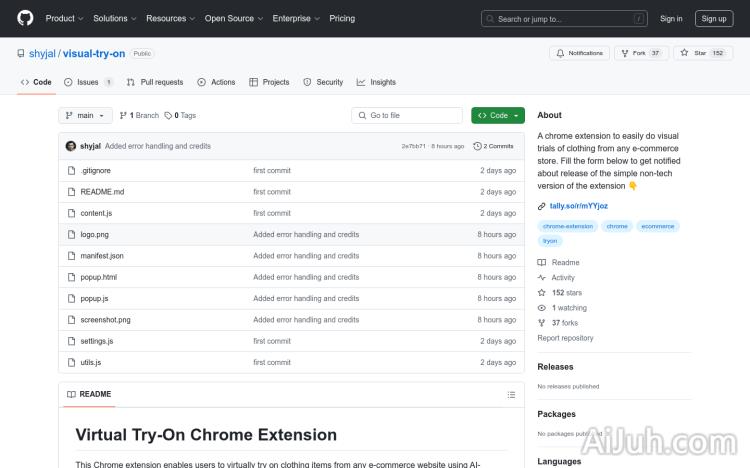Switch to the Issues tab
Screen dimensions: 750x468
click(x=88, y=82)
